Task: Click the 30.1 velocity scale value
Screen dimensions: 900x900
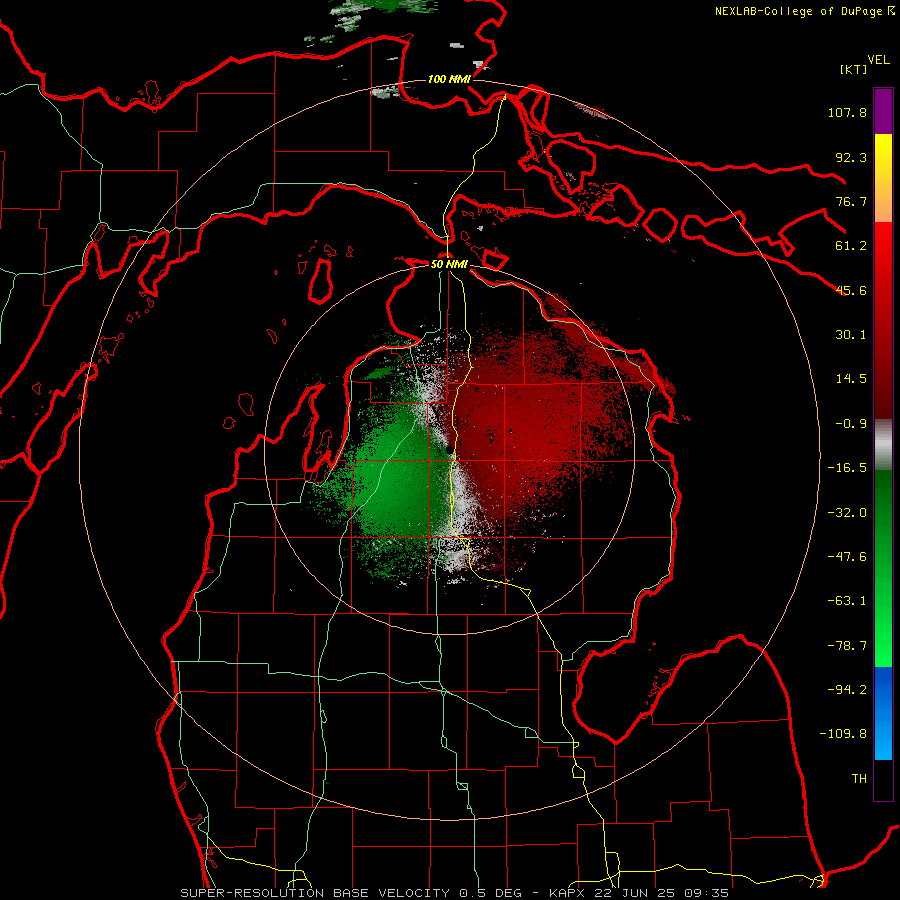Action: (851, 335)
